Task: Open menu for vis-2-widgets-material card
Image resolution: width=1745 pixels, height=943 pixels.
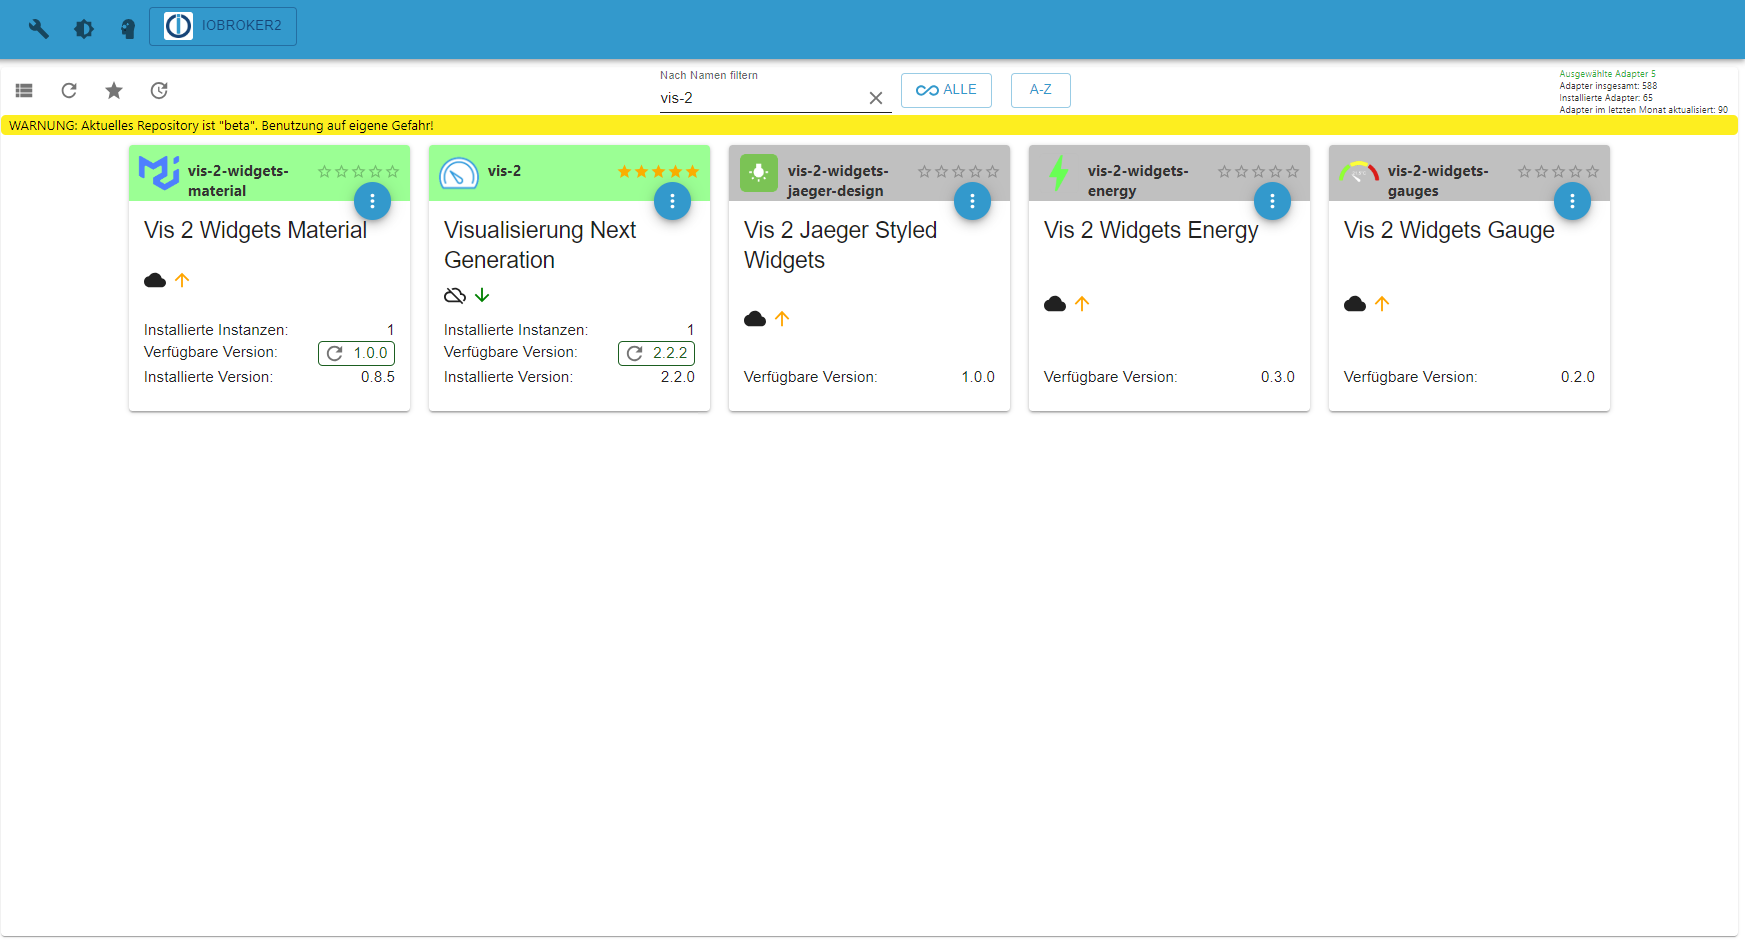Action: [372, 201]
